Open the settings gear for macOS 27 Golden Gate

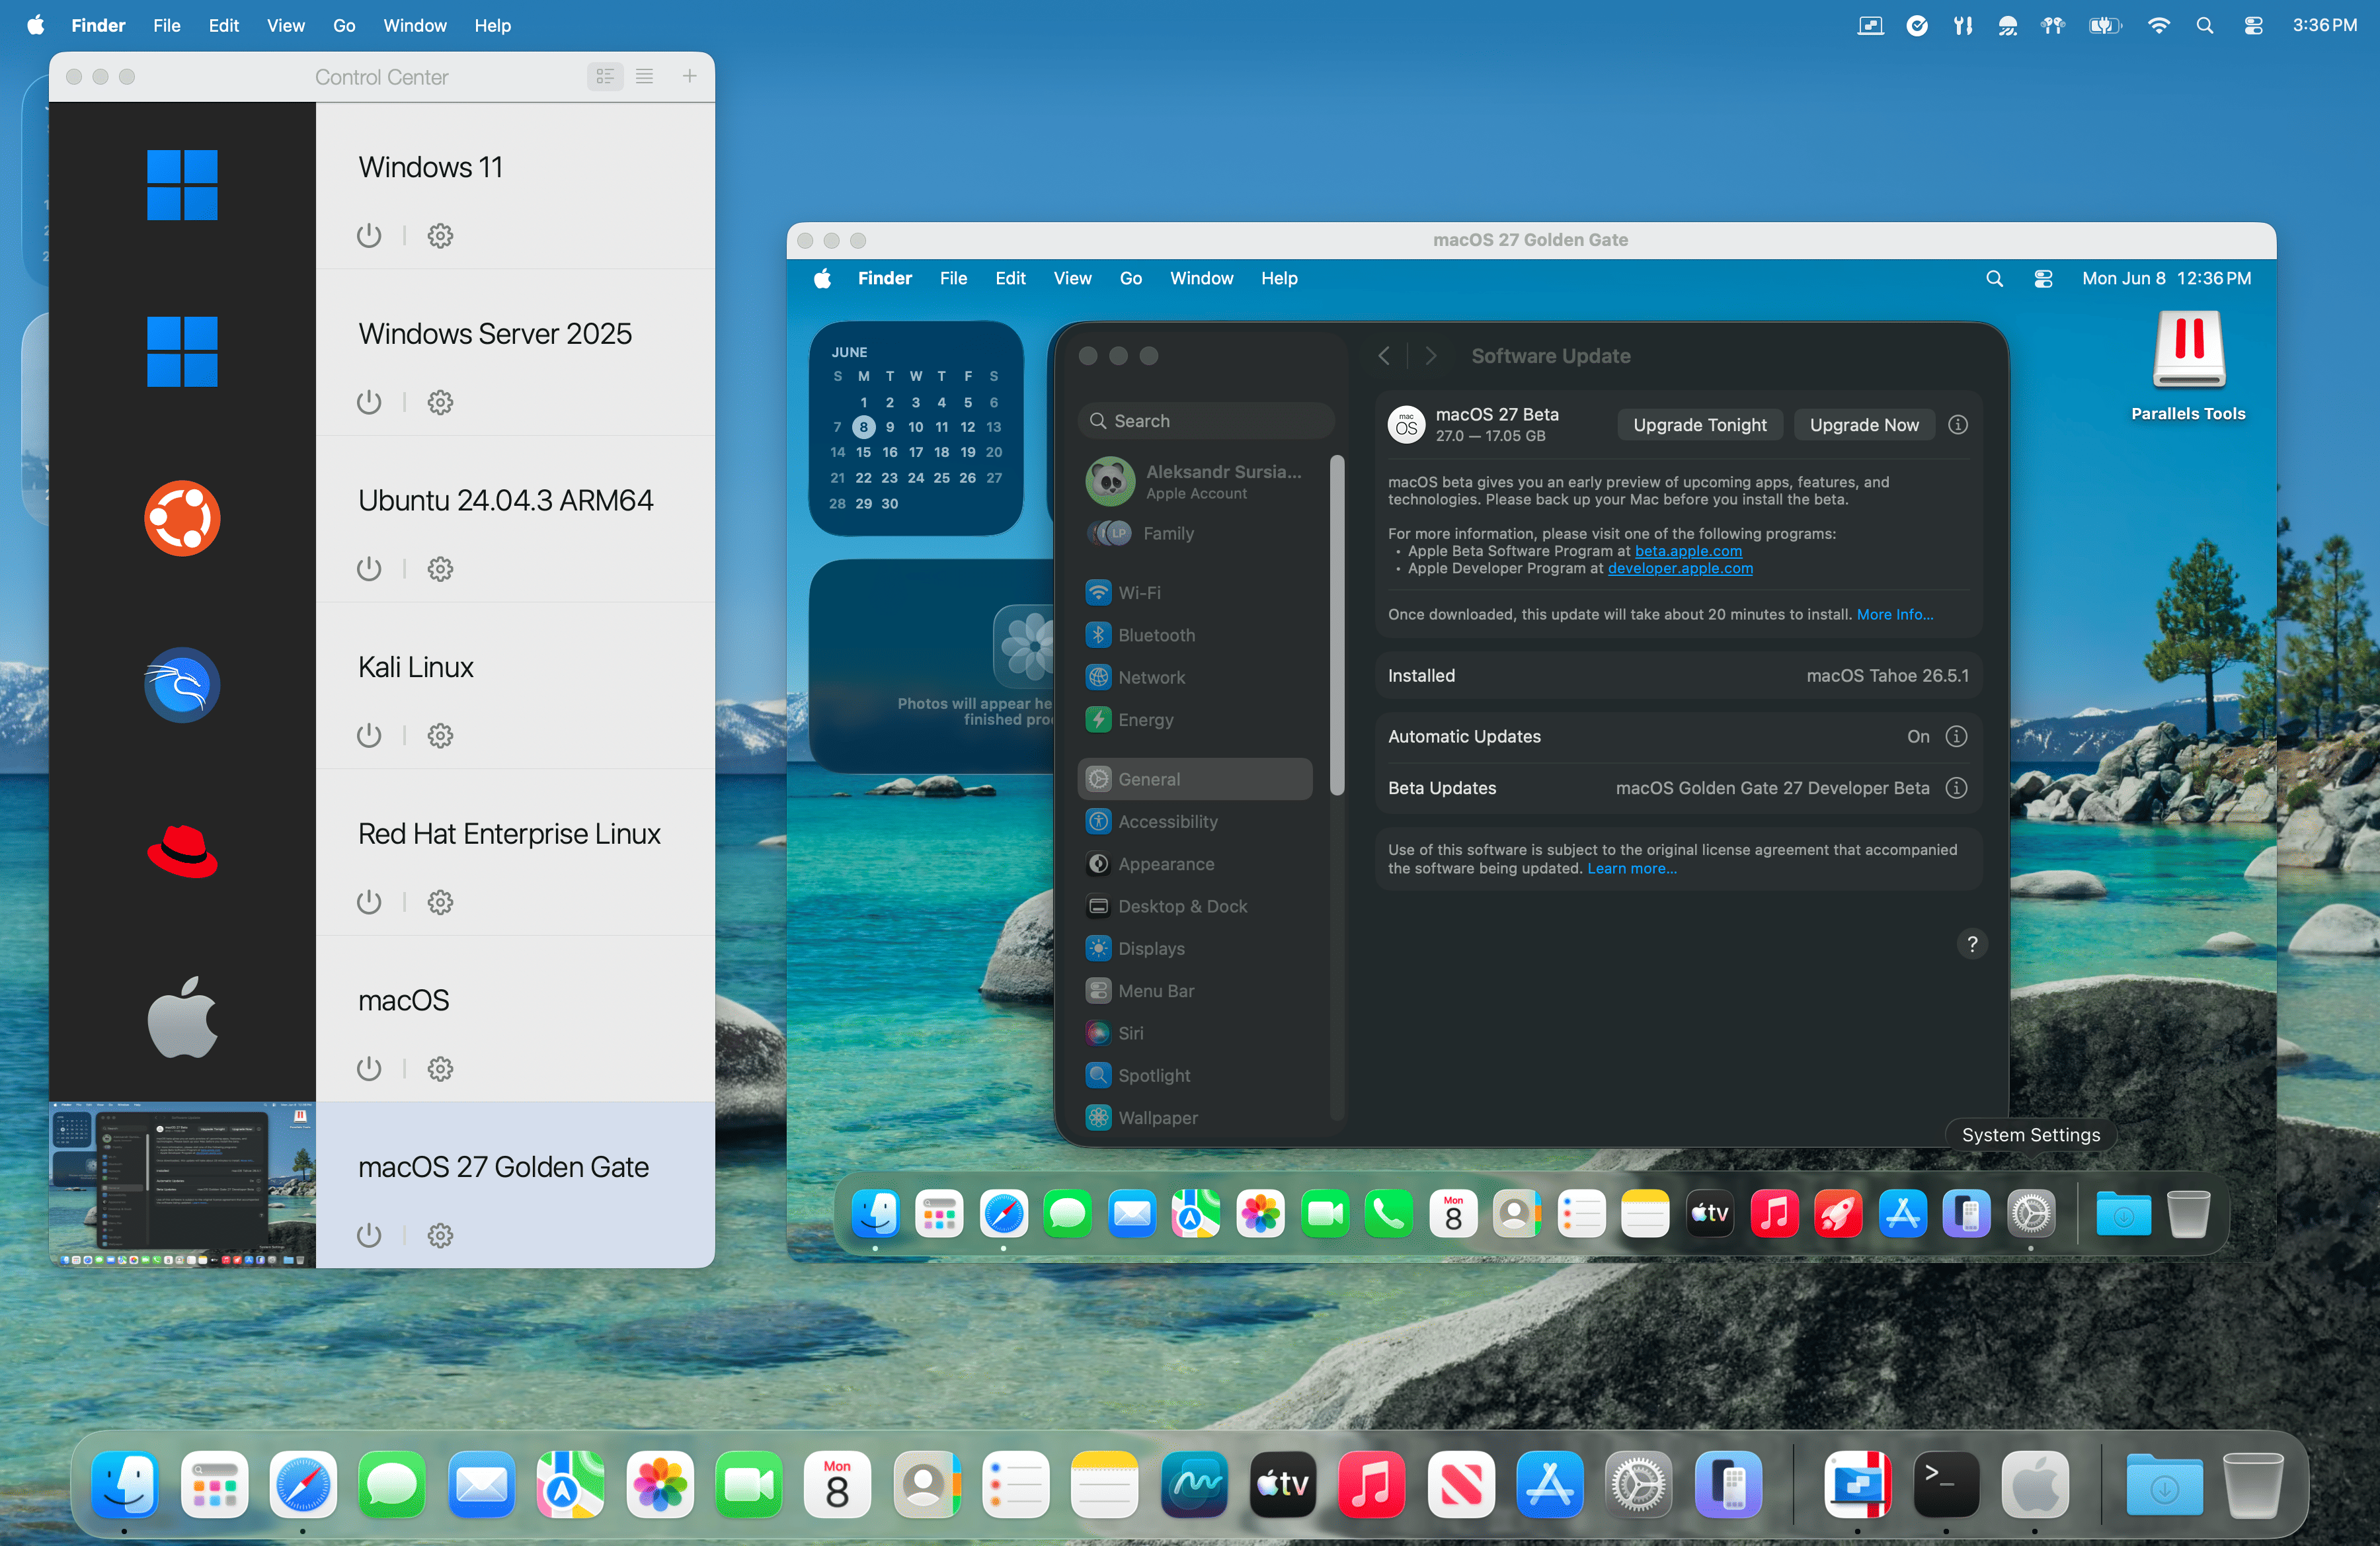coord(440,1236)
